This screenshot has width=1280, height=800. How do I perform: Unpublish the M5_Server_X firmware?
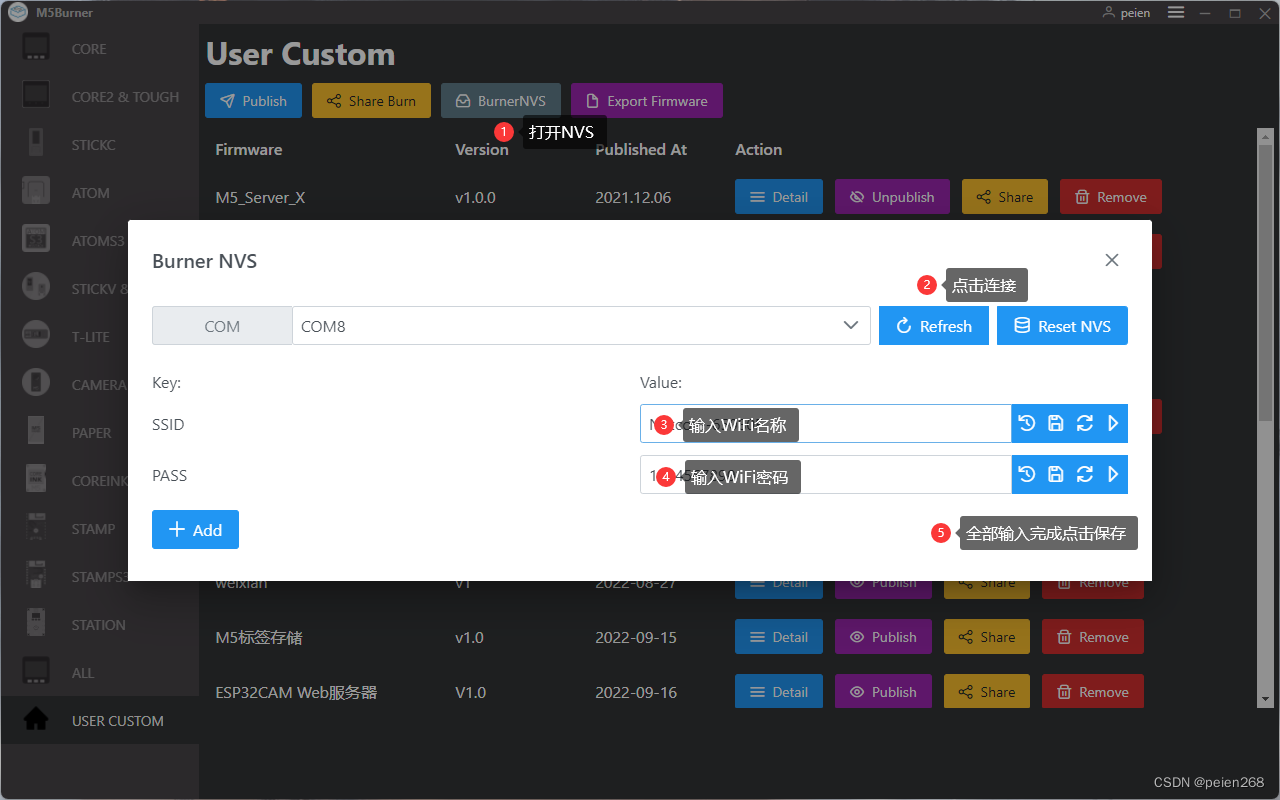click(x=892, y=197)
